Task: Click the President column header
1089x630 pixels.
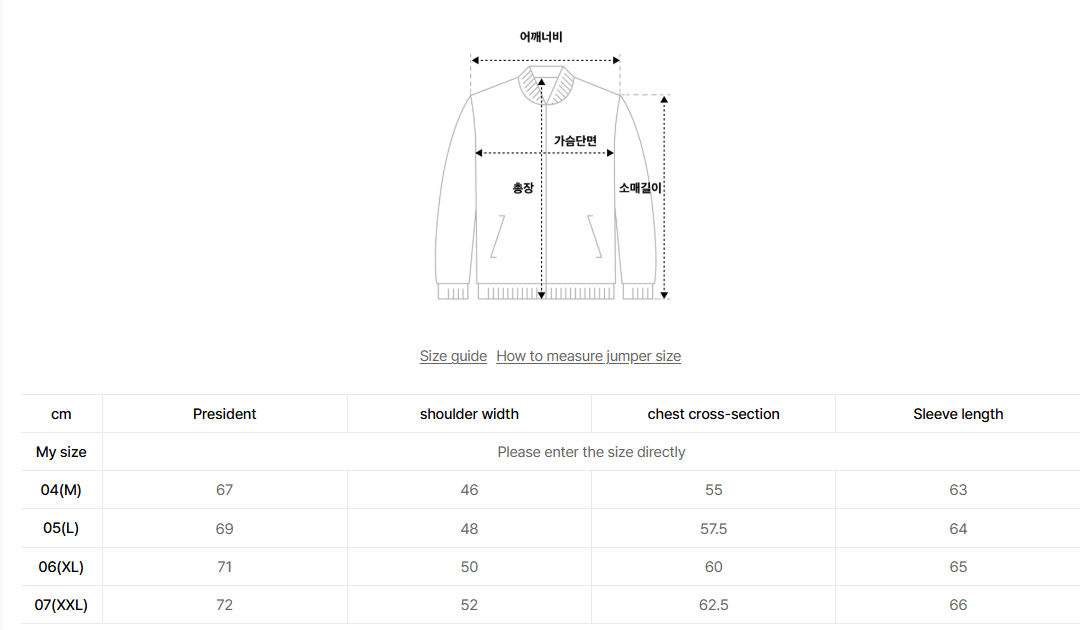Action: pos(224,413)
